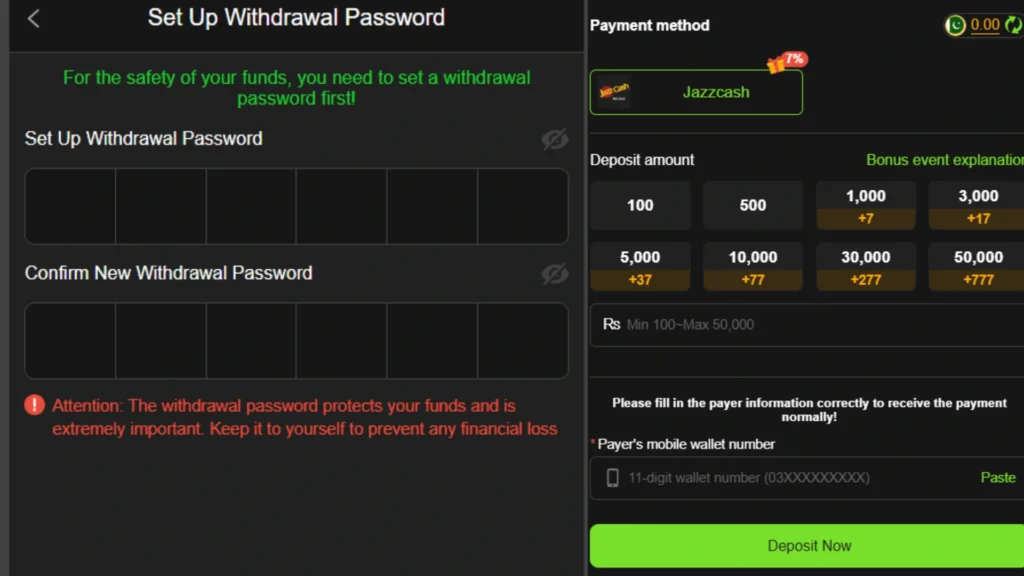Click the phone icon in wallet number field
Image resolution: width=1024 pixels, height=576 pixels.
(x=613, y=478)
